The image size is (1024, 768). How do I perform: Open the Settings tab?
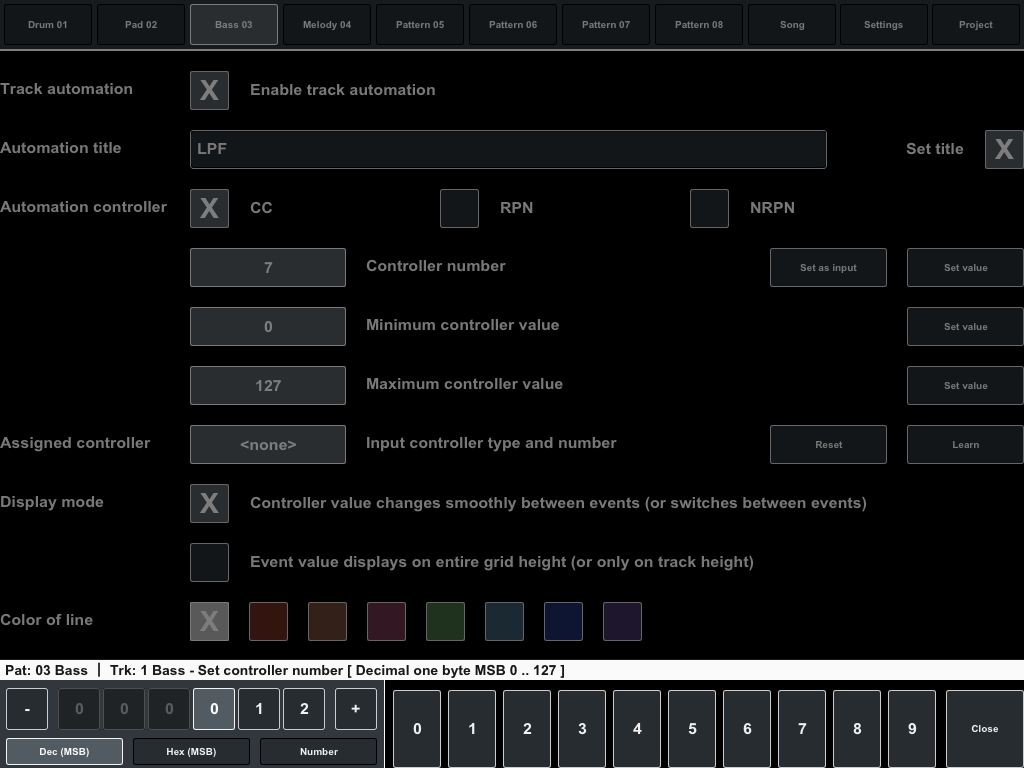pyautogui.click(x=884, y=25)
